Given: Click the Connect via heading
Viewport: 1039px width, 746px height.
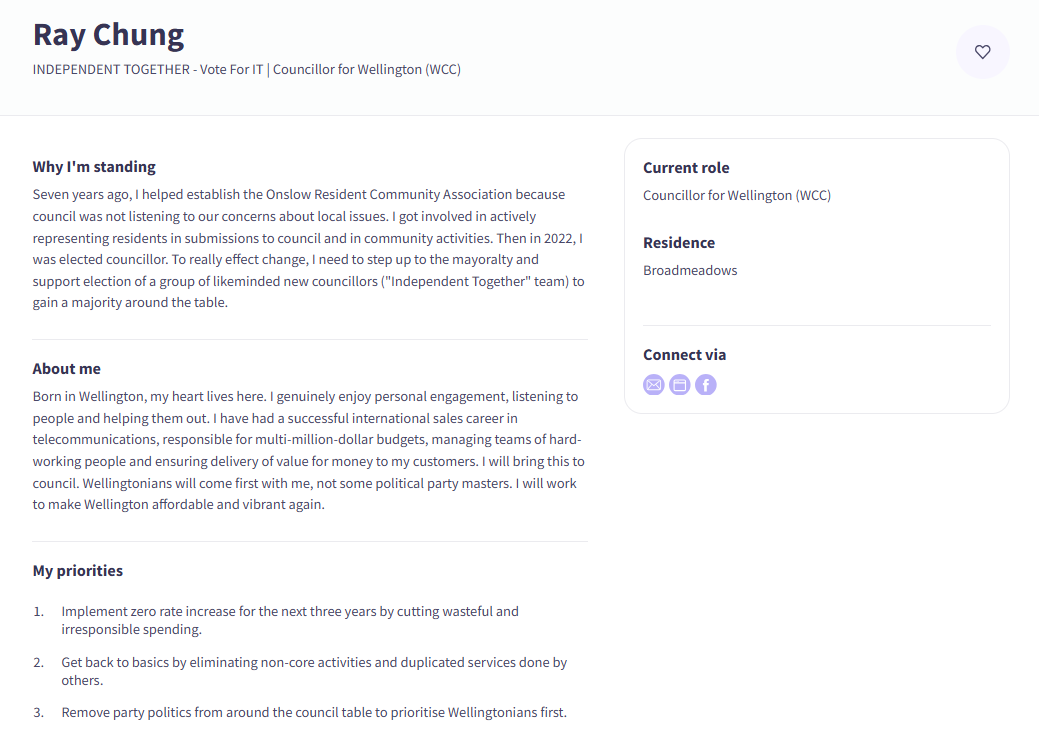Looking at the screenshot, I should pyautogui.click(x=684, y=355).
